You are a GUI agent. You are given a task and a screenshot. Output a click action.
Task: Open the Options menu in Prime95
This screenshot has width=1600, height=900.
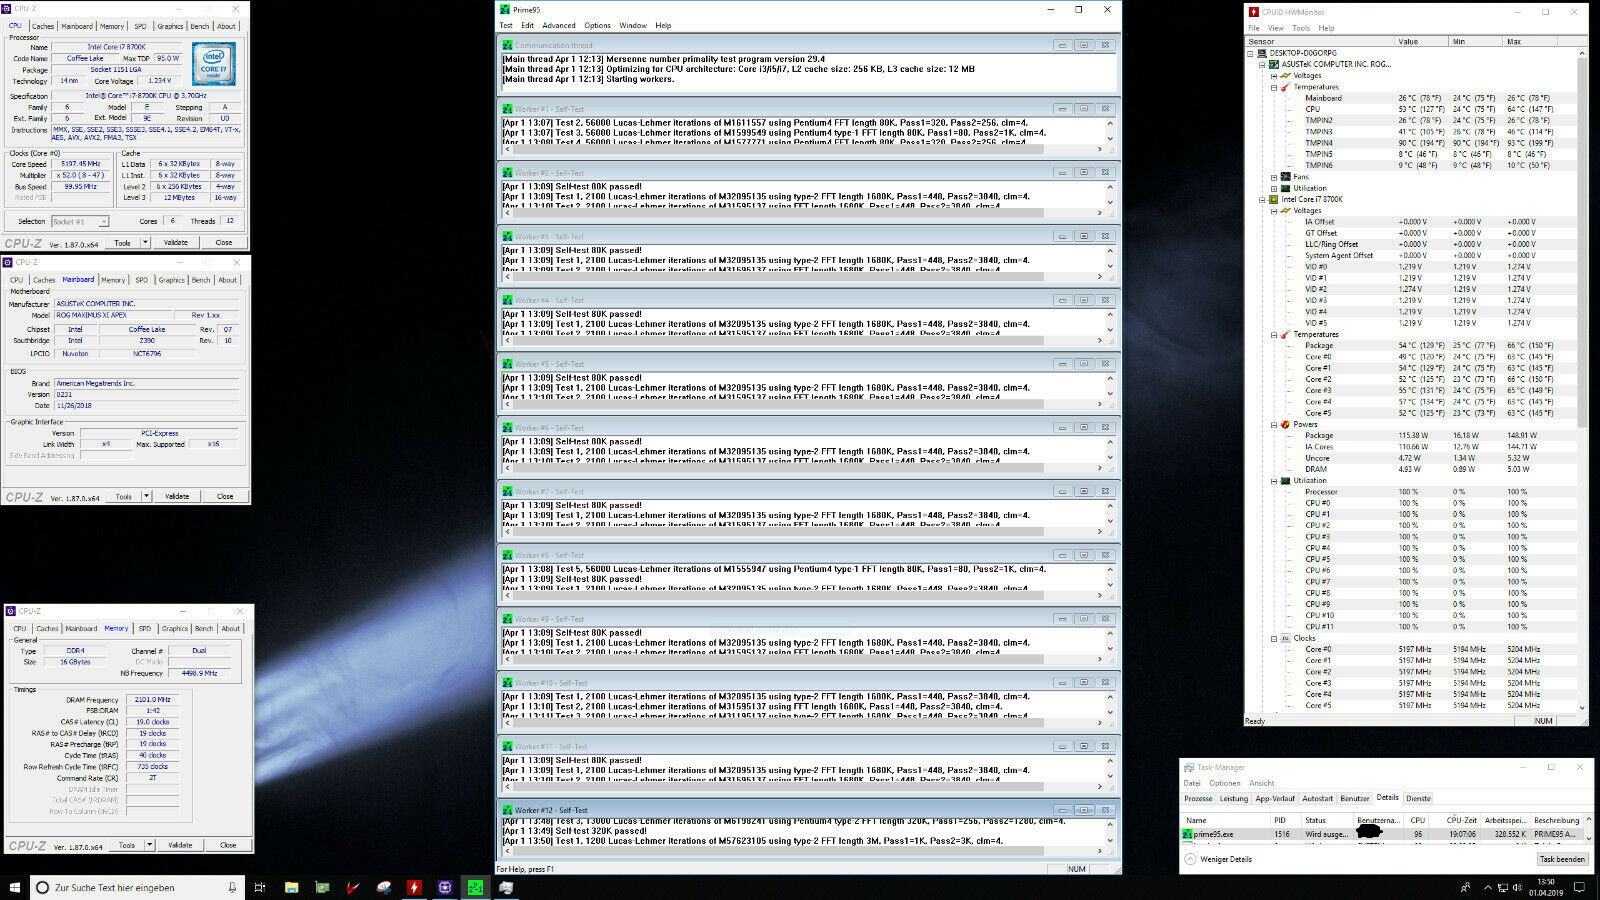[x=597, y=25]
